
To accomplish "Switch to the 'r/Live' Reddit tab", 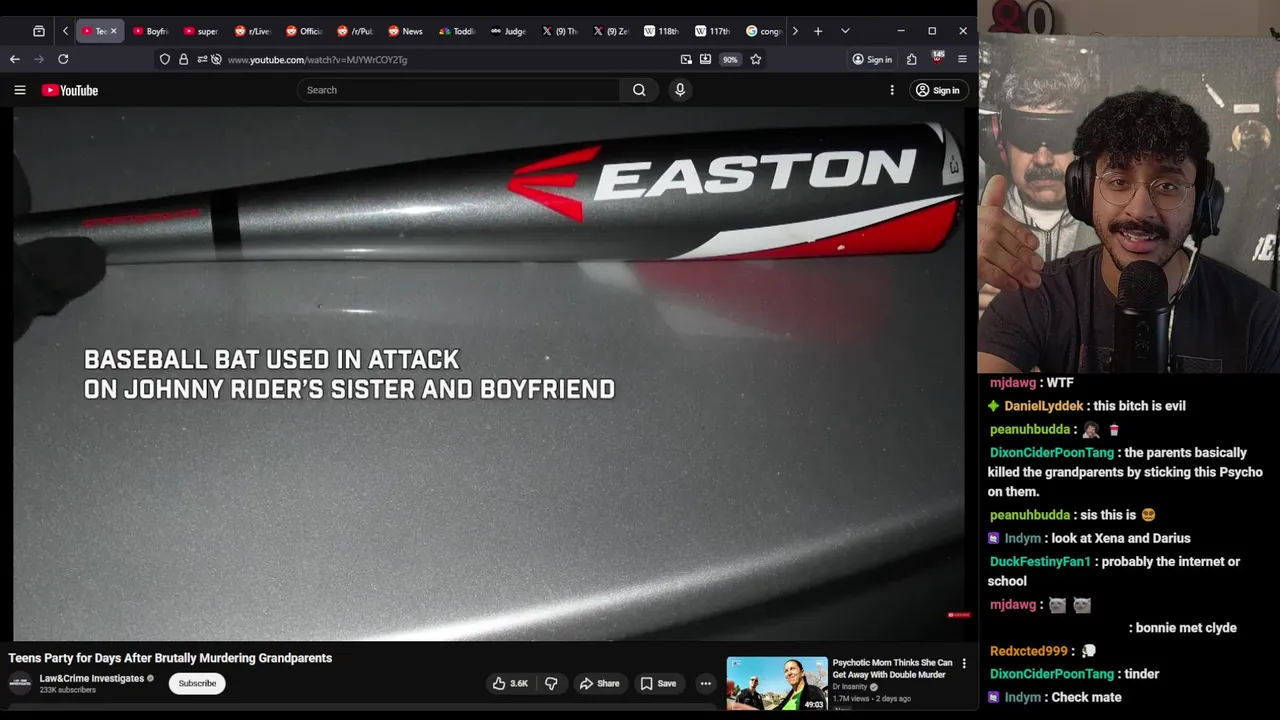I will [x=253, y=31].
